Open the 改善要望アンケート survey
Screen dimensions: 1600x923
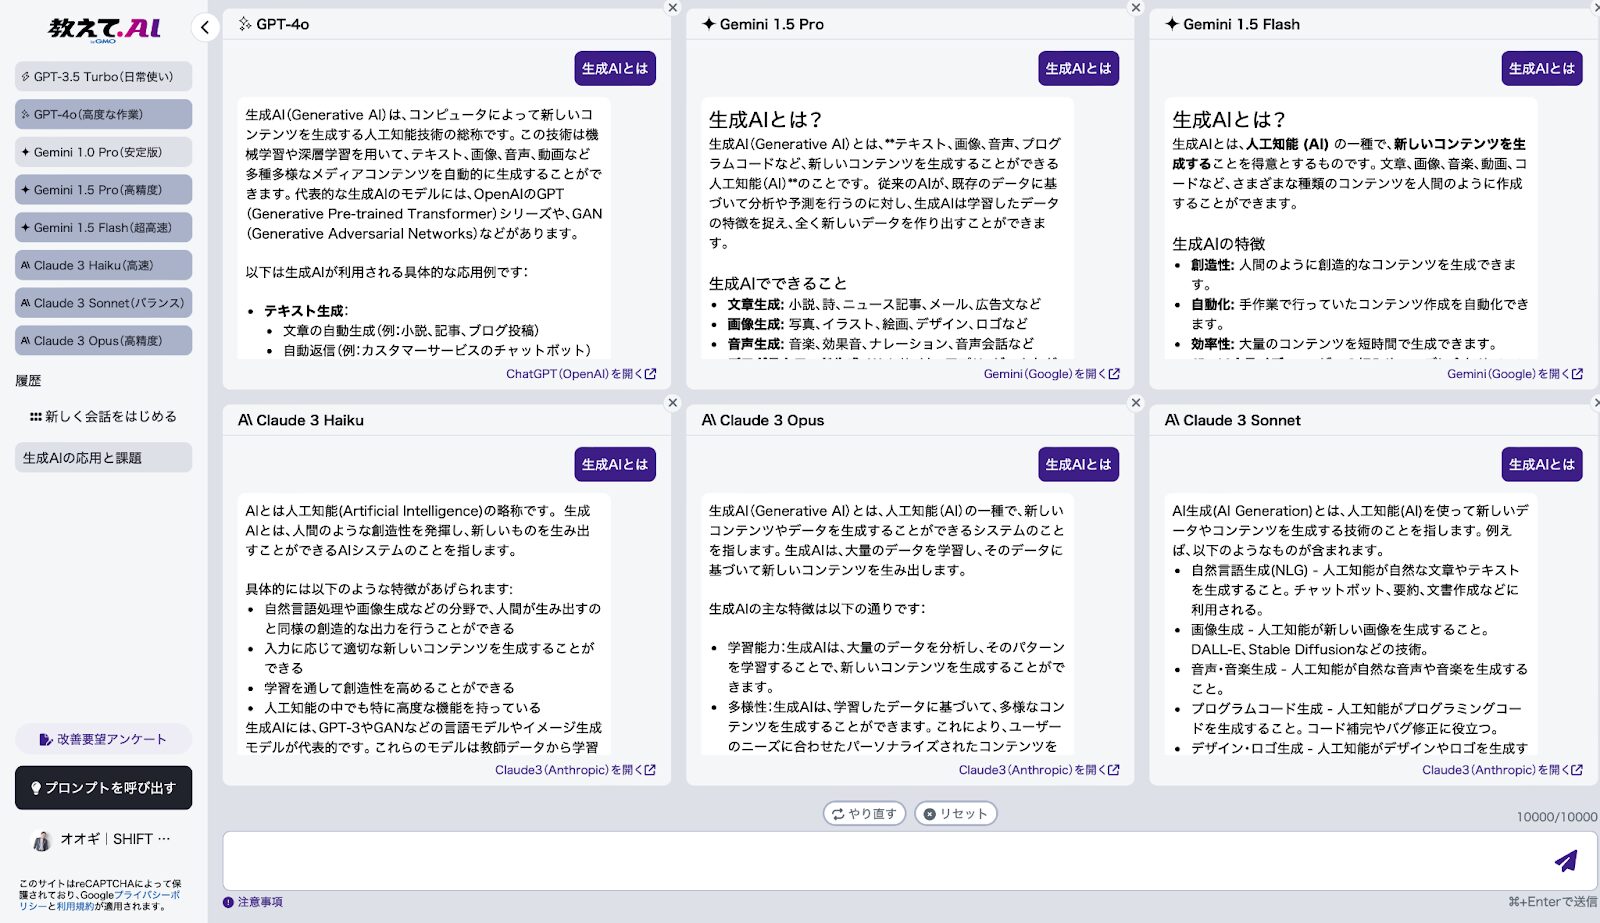(x=103, y=739)
